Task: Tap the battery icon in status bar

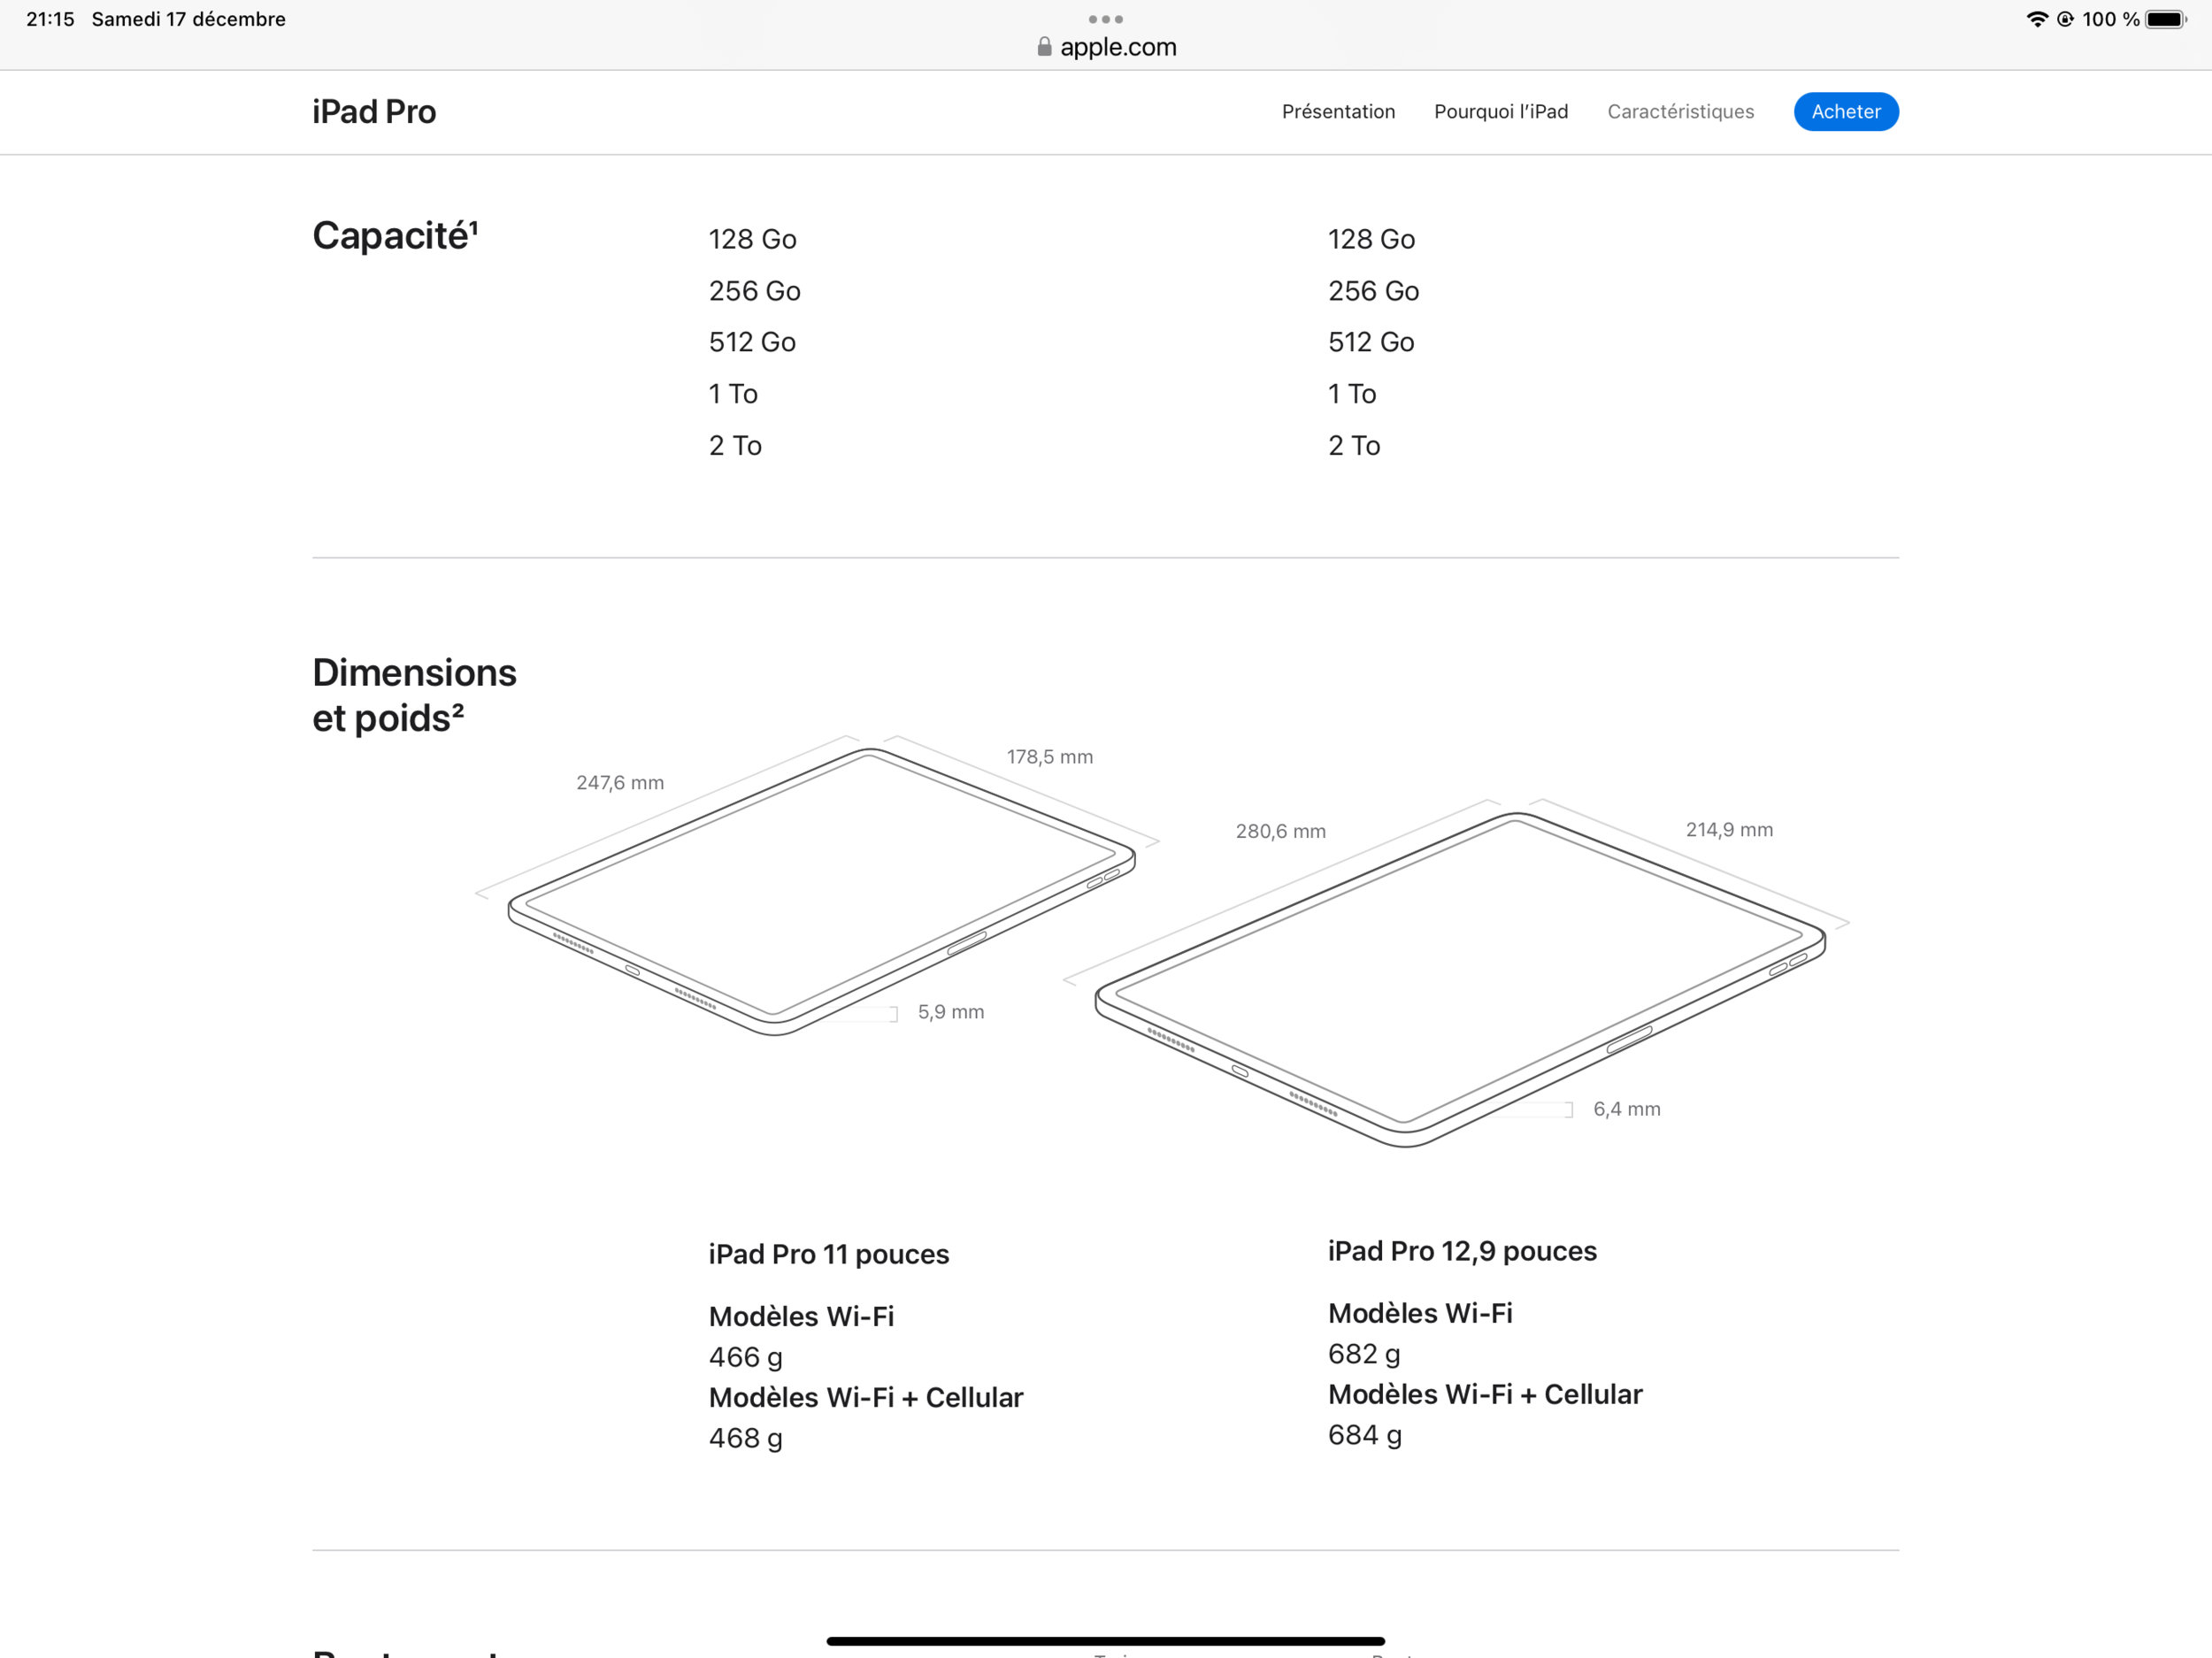Action: pos(2165,19)
